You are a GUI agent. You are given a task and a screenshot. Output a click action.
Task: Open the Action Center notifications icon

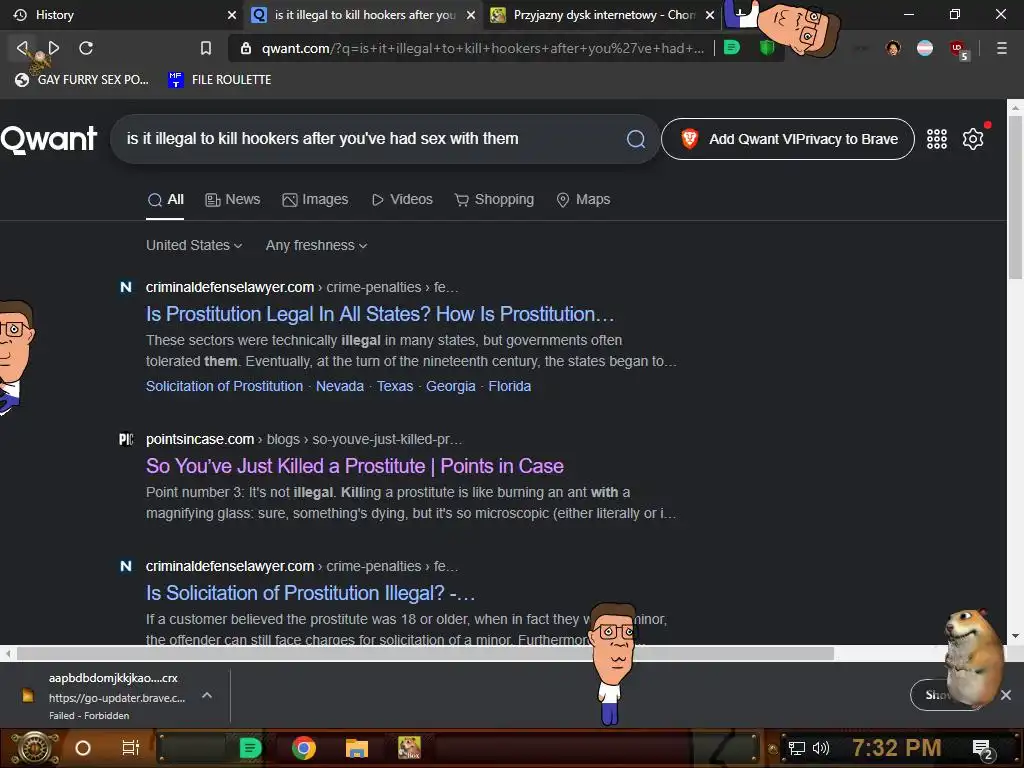(982, 749)
